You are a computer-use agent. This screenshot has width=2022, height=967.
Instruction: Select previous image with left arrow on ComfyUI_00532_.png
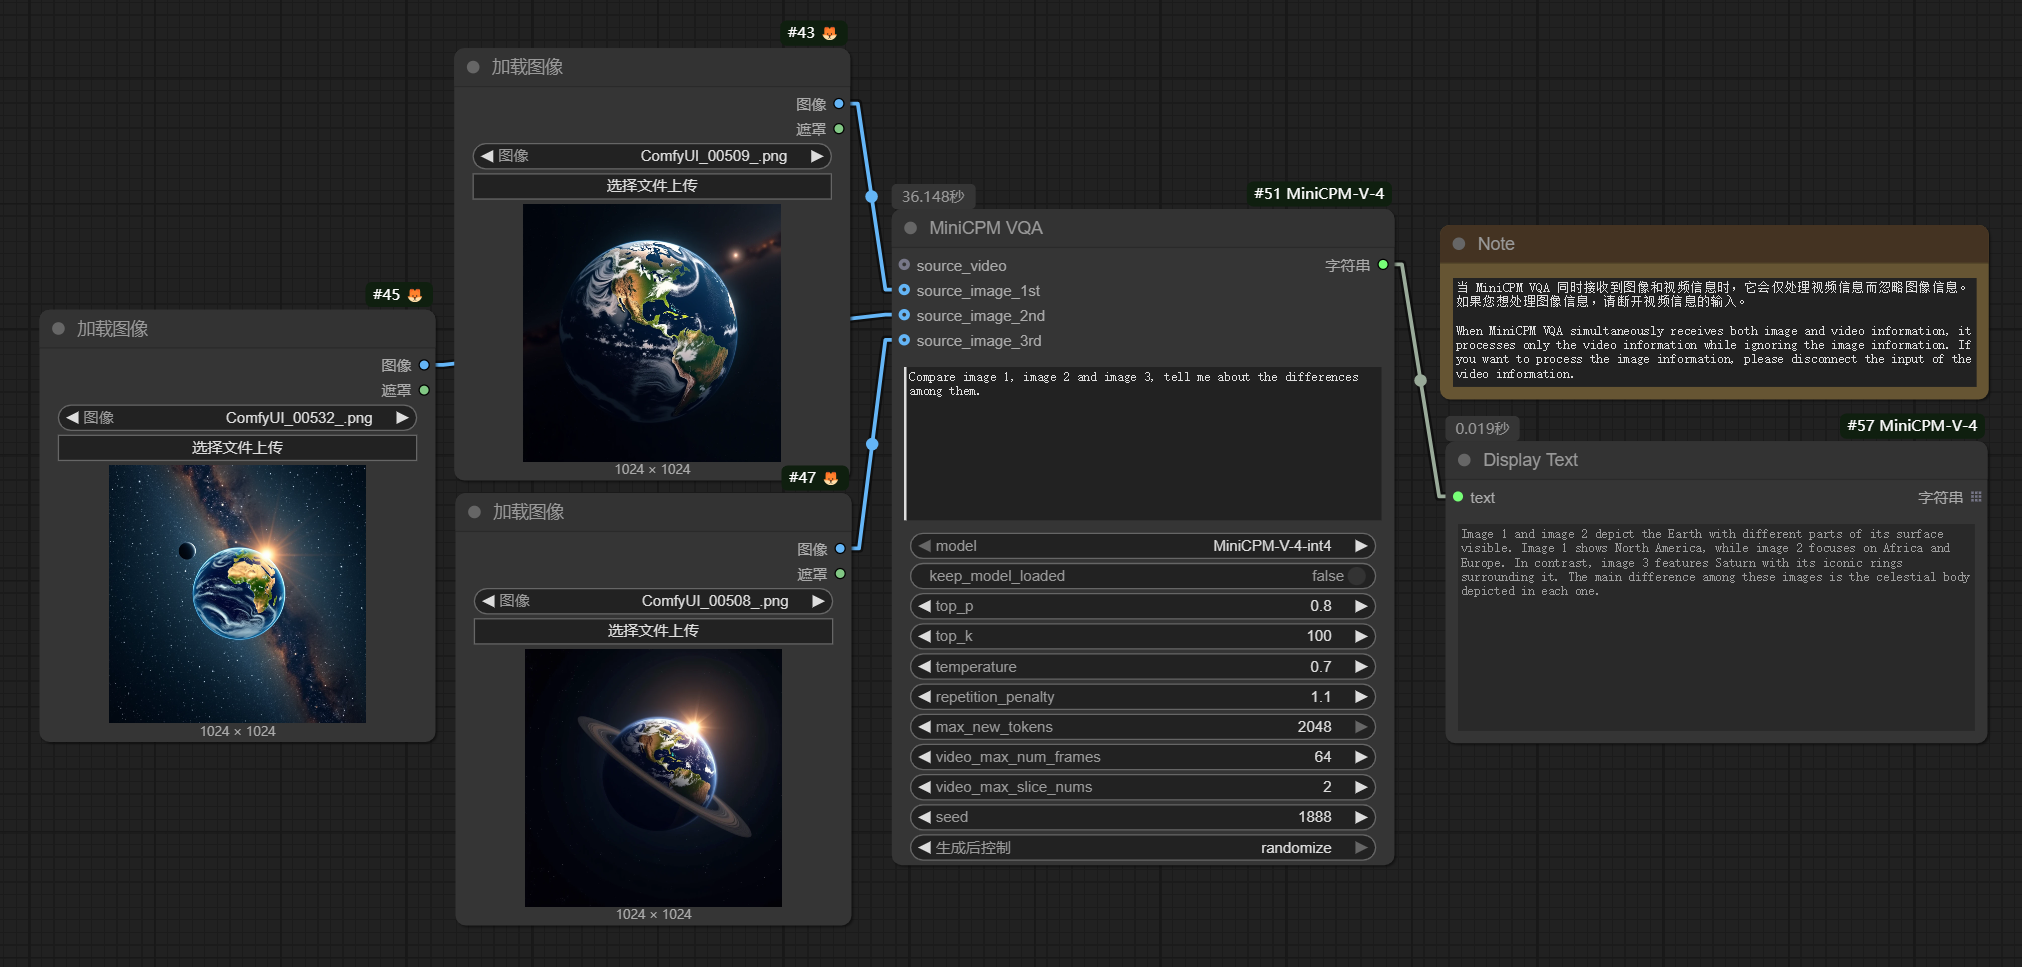tap(72, 418)
